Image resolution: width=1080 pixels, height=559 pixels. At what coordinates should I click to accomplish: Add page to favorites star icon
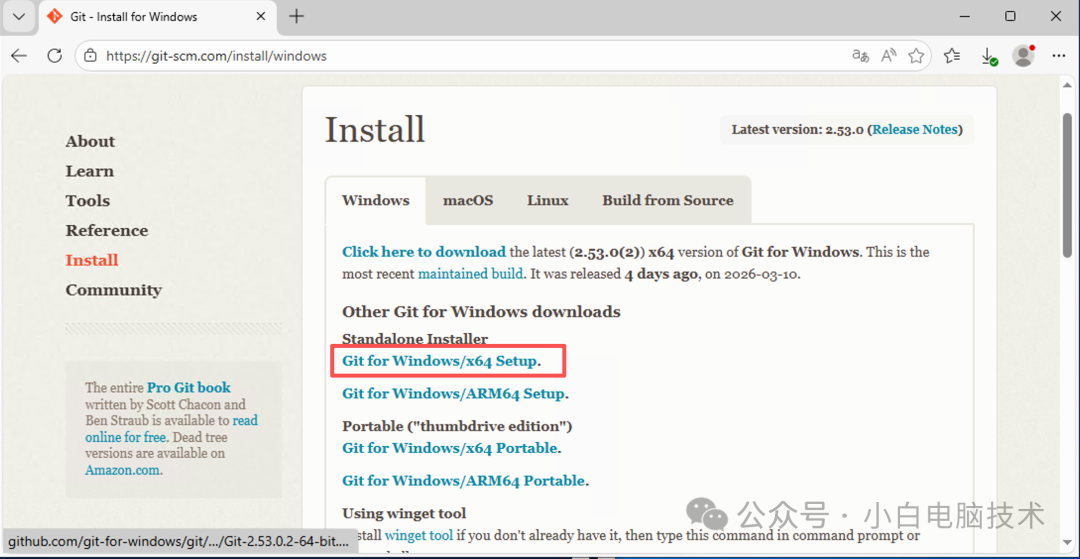[x=915, y=56]
